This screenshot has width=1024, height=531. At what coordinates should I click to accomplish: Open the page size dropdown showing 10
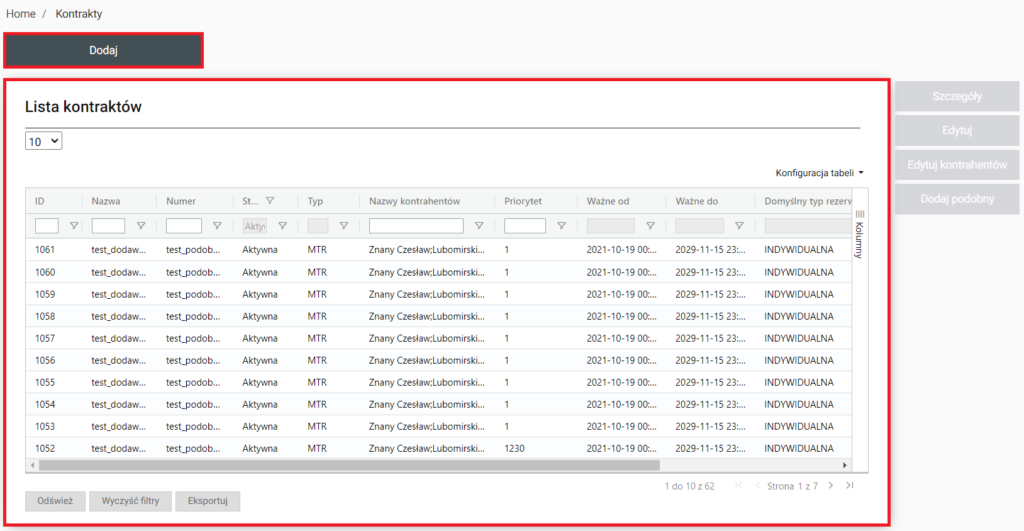[44, 142]
